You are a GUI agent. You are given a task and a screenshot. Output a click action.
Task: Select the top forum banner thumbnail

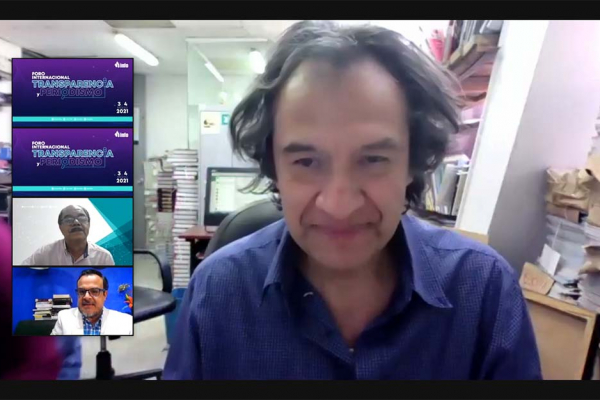[x=73, y=93]
